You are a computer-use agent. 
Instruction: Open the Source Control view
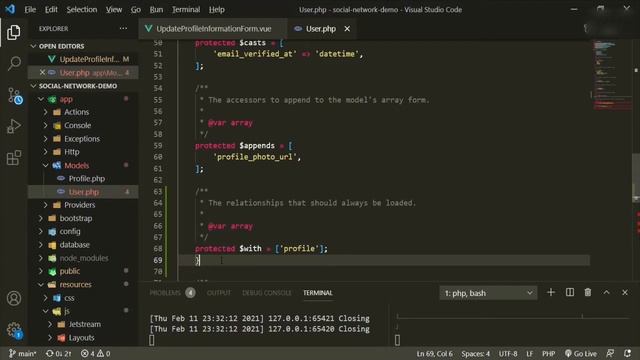pos(15,96)
